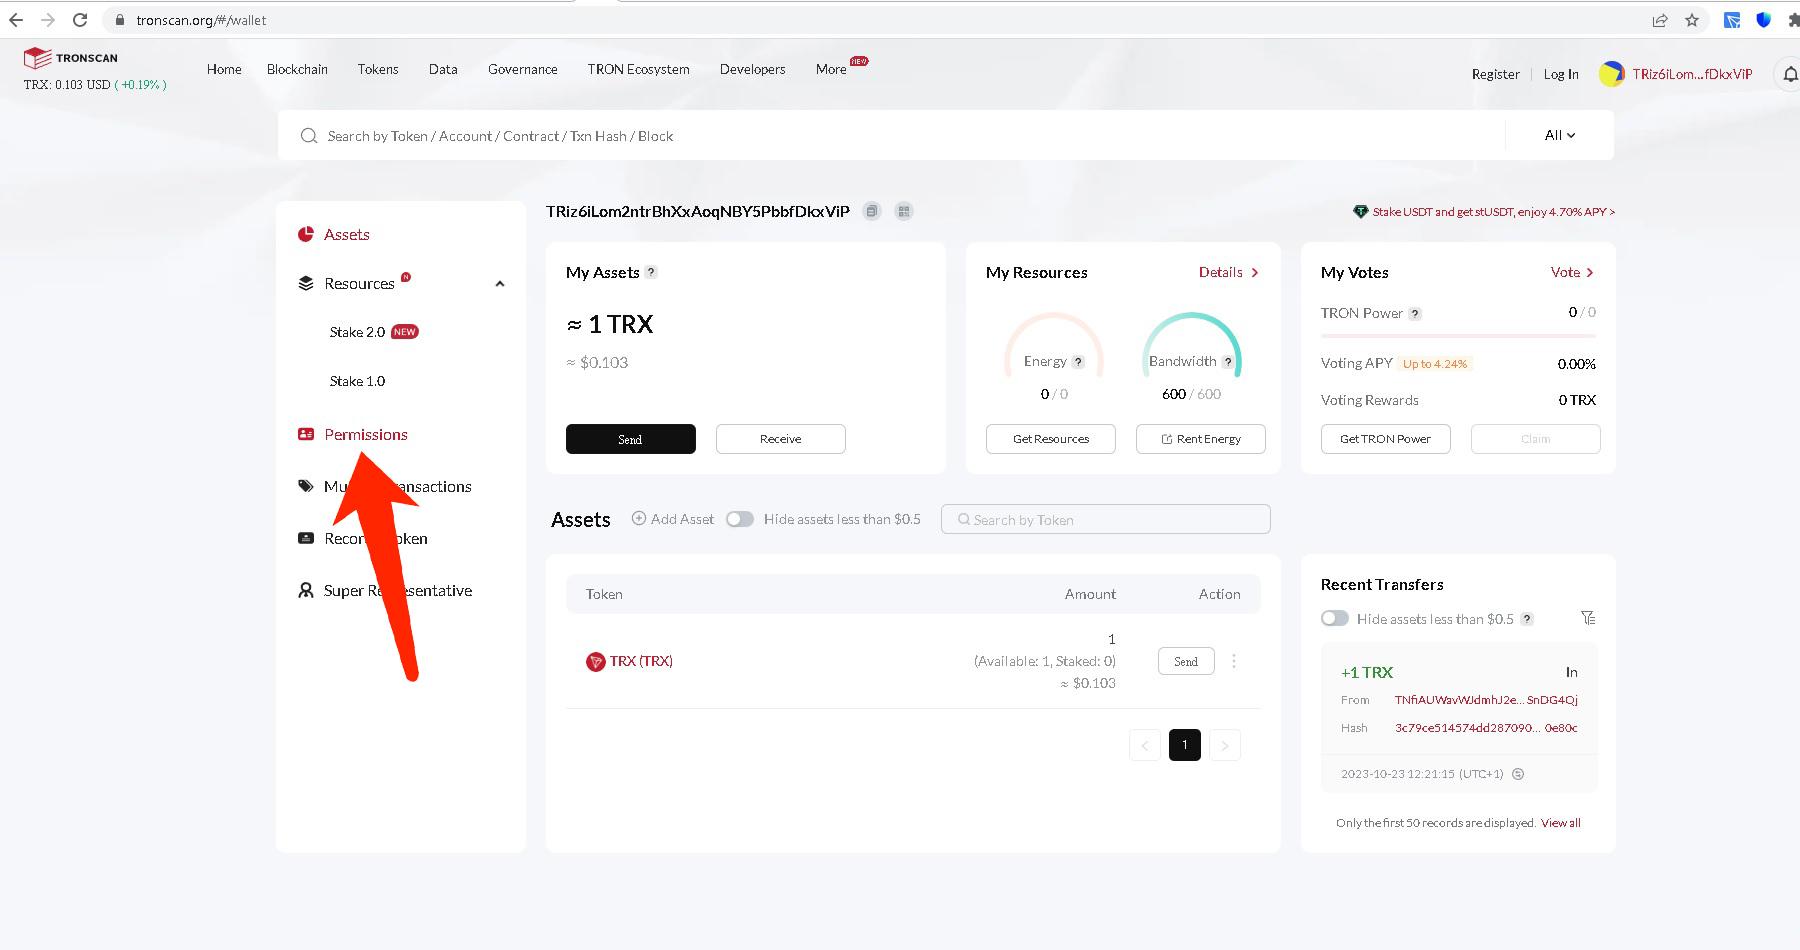Open the My Assets help question mark
Screen dimensions: 1800x950
[x=651, y=272]
